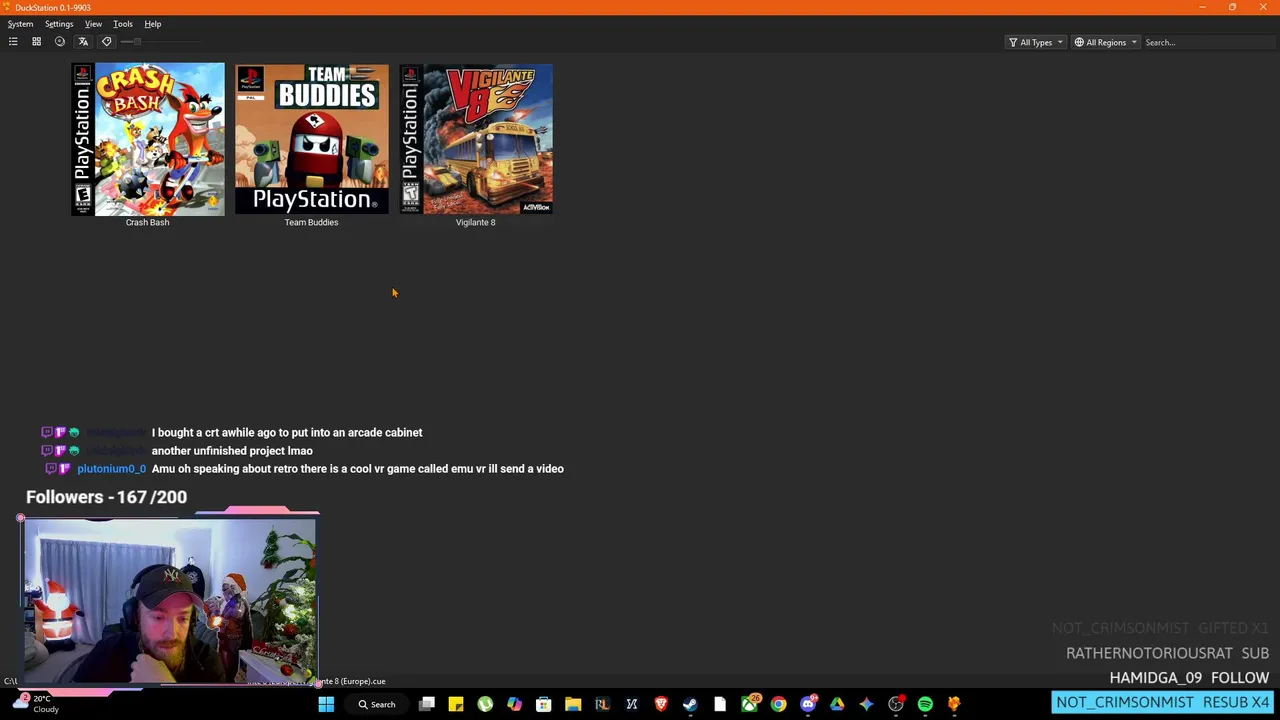
Task: Click the Vigilante 8 title label
Action: [x=476, y=222]
